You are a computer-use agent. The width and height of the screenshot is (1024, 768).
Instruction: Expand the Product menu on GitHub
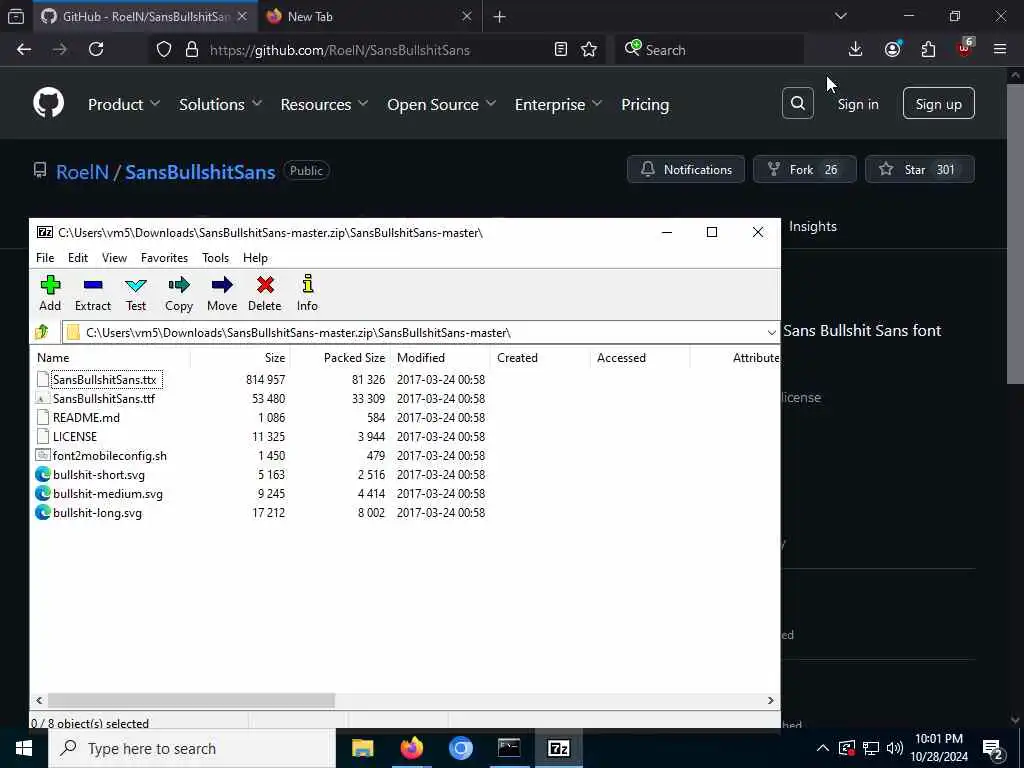click(x=123, y=104)
